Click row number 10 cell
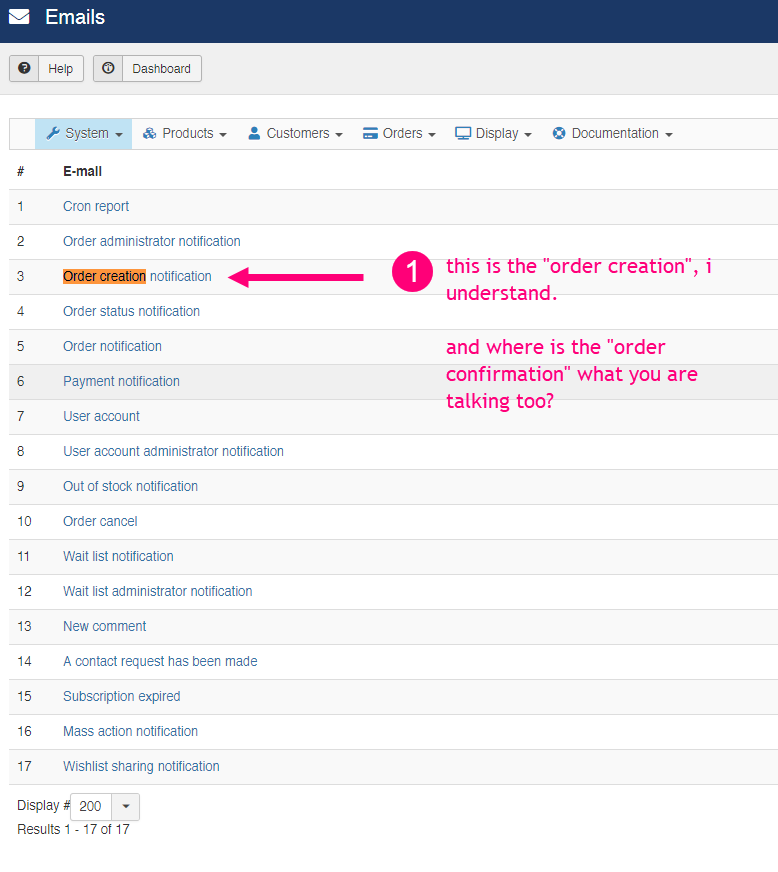This screenshot has height=872, width=778. [x=24, y=522]
